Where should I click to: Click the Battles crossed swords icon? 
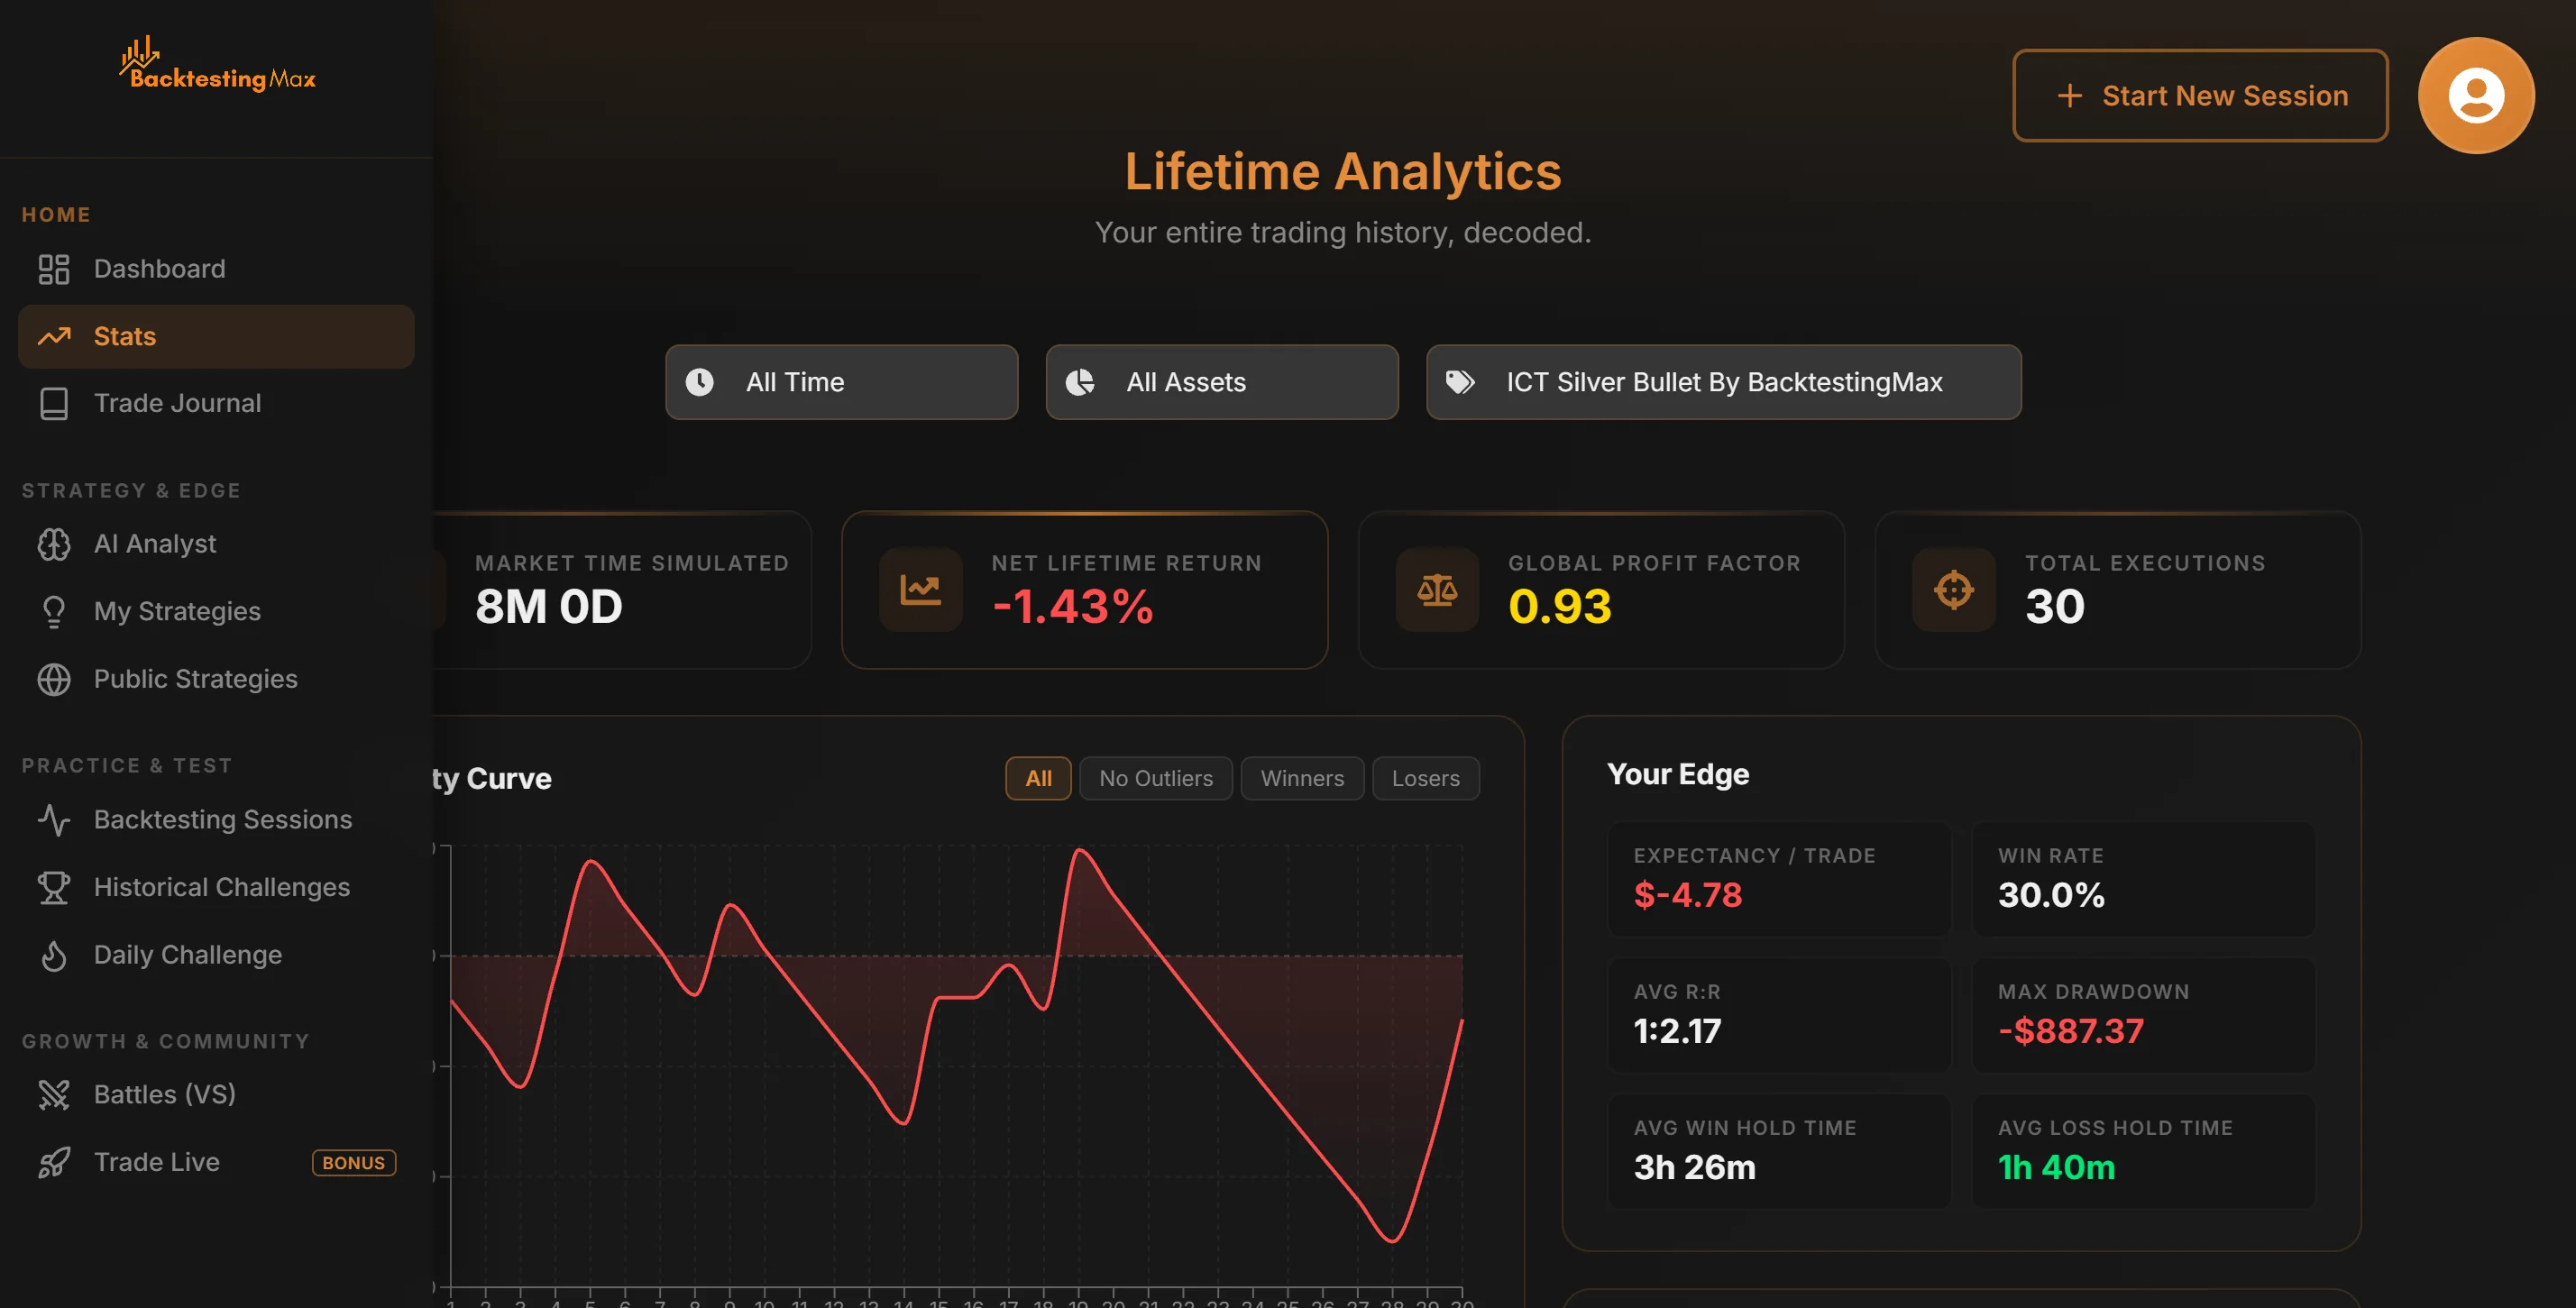click(54, 1095)
